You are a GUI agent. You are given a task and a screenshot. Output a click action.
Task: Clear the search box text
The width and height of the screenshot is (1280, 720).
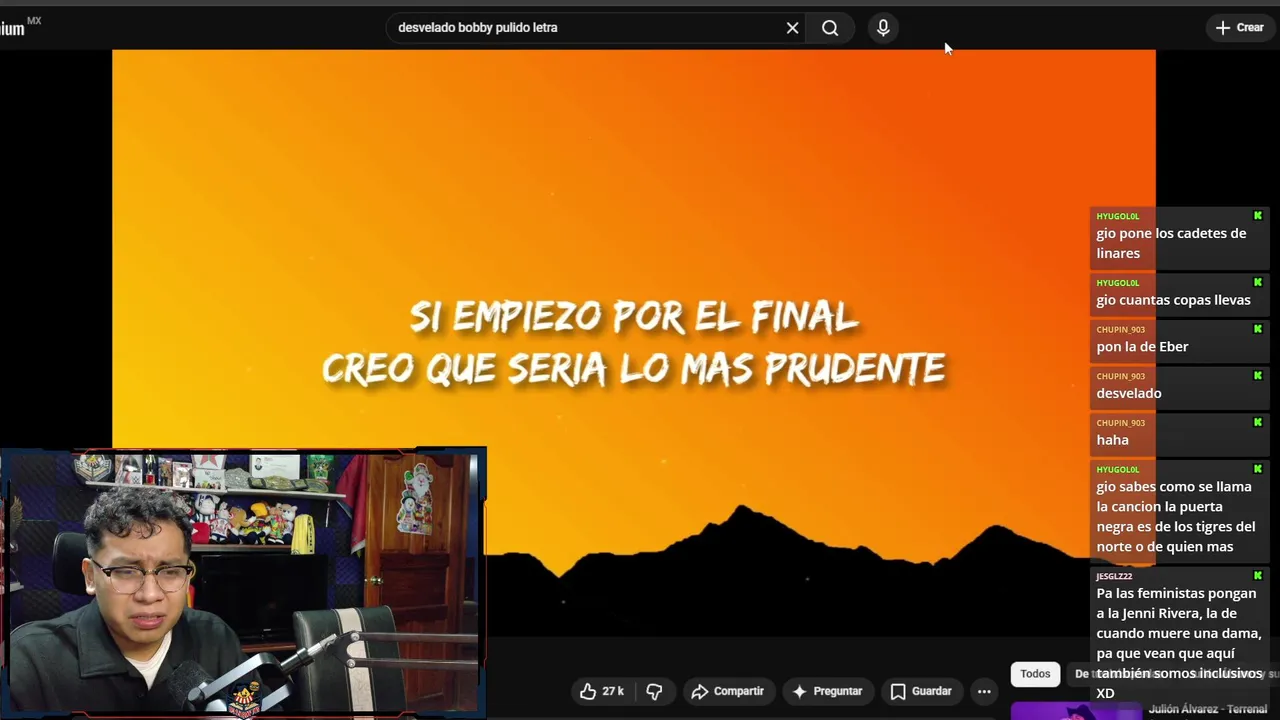pos(792,28)
